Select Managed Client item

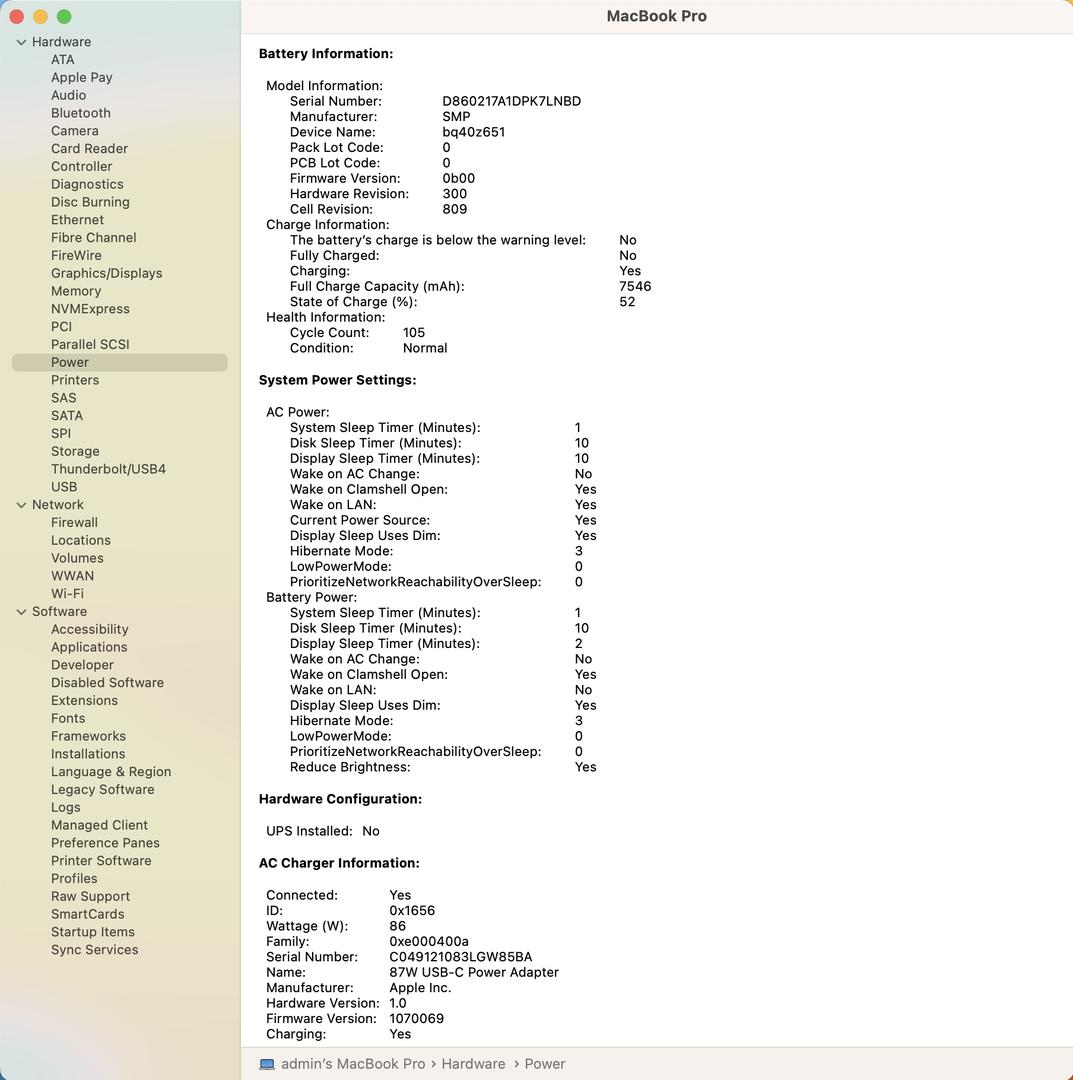pyautogui.click(x=99, y=825)
